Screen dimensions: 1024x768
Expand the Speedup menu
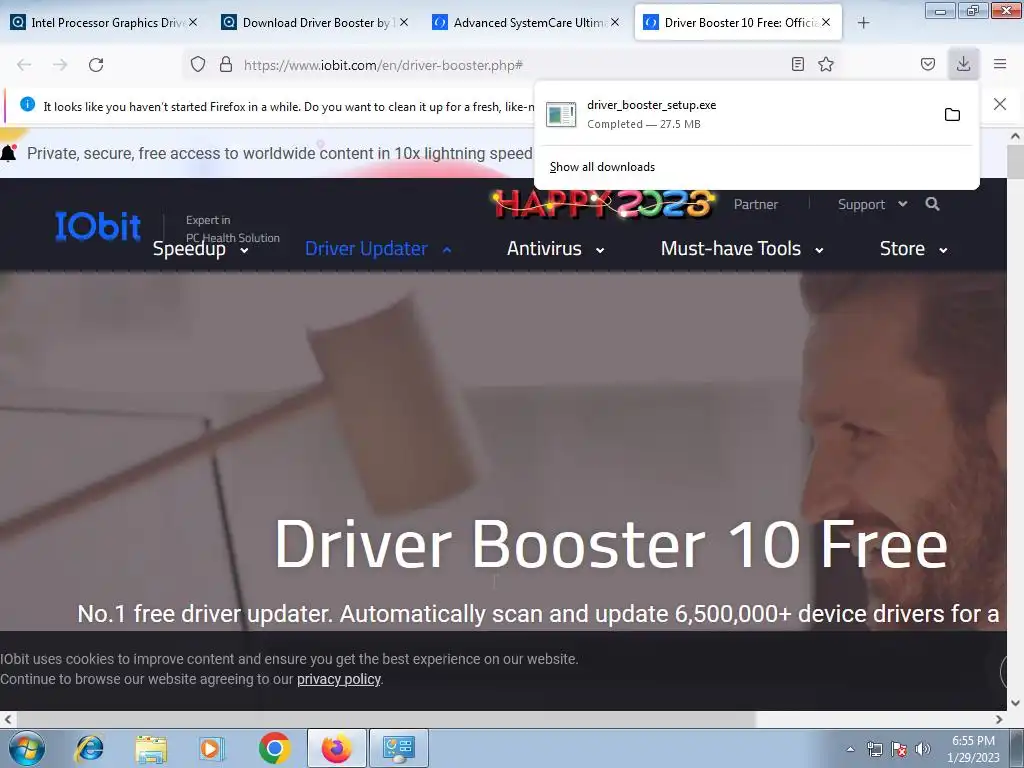click(200, 249)
